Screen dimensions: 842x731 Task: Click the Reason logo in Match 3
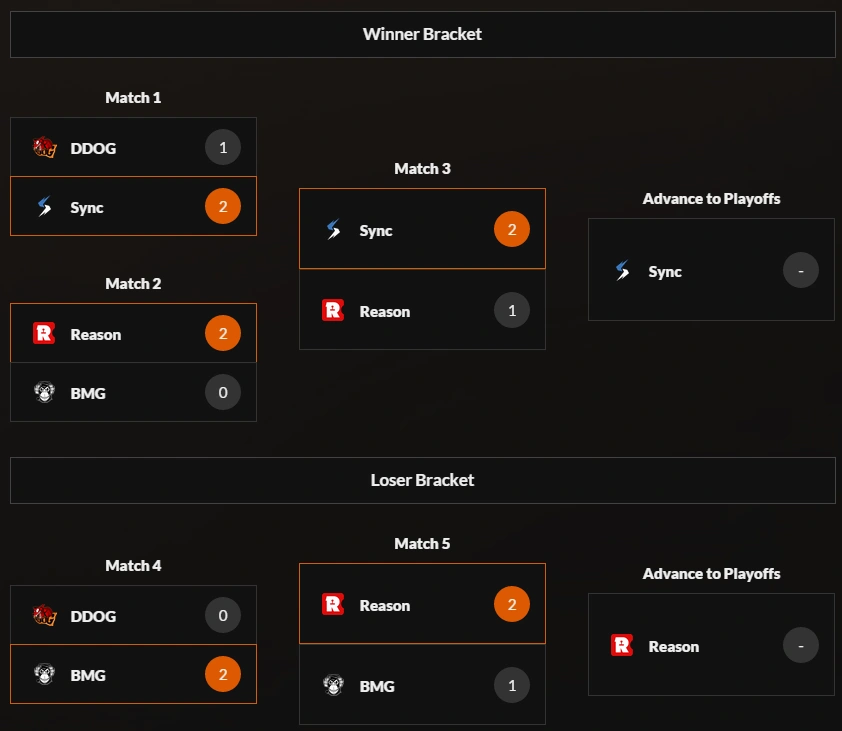tap(333, 311)
